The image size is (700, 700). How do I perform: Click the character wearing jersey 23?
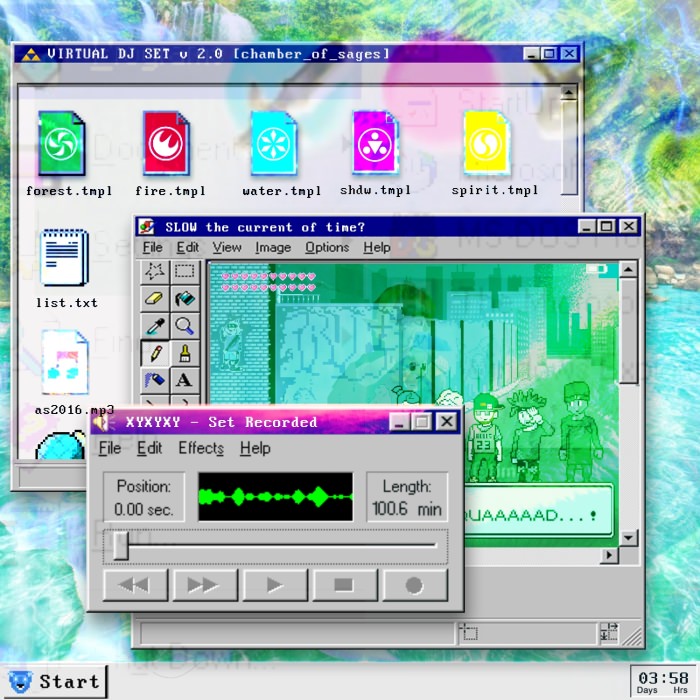tap(485, 437)
